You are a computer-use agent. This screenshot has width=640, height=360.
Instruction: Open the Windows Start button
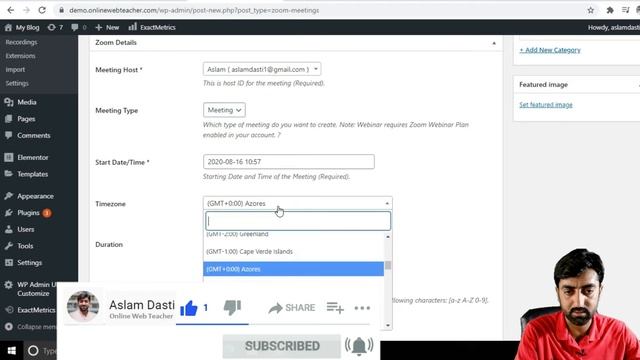point(11,351)
